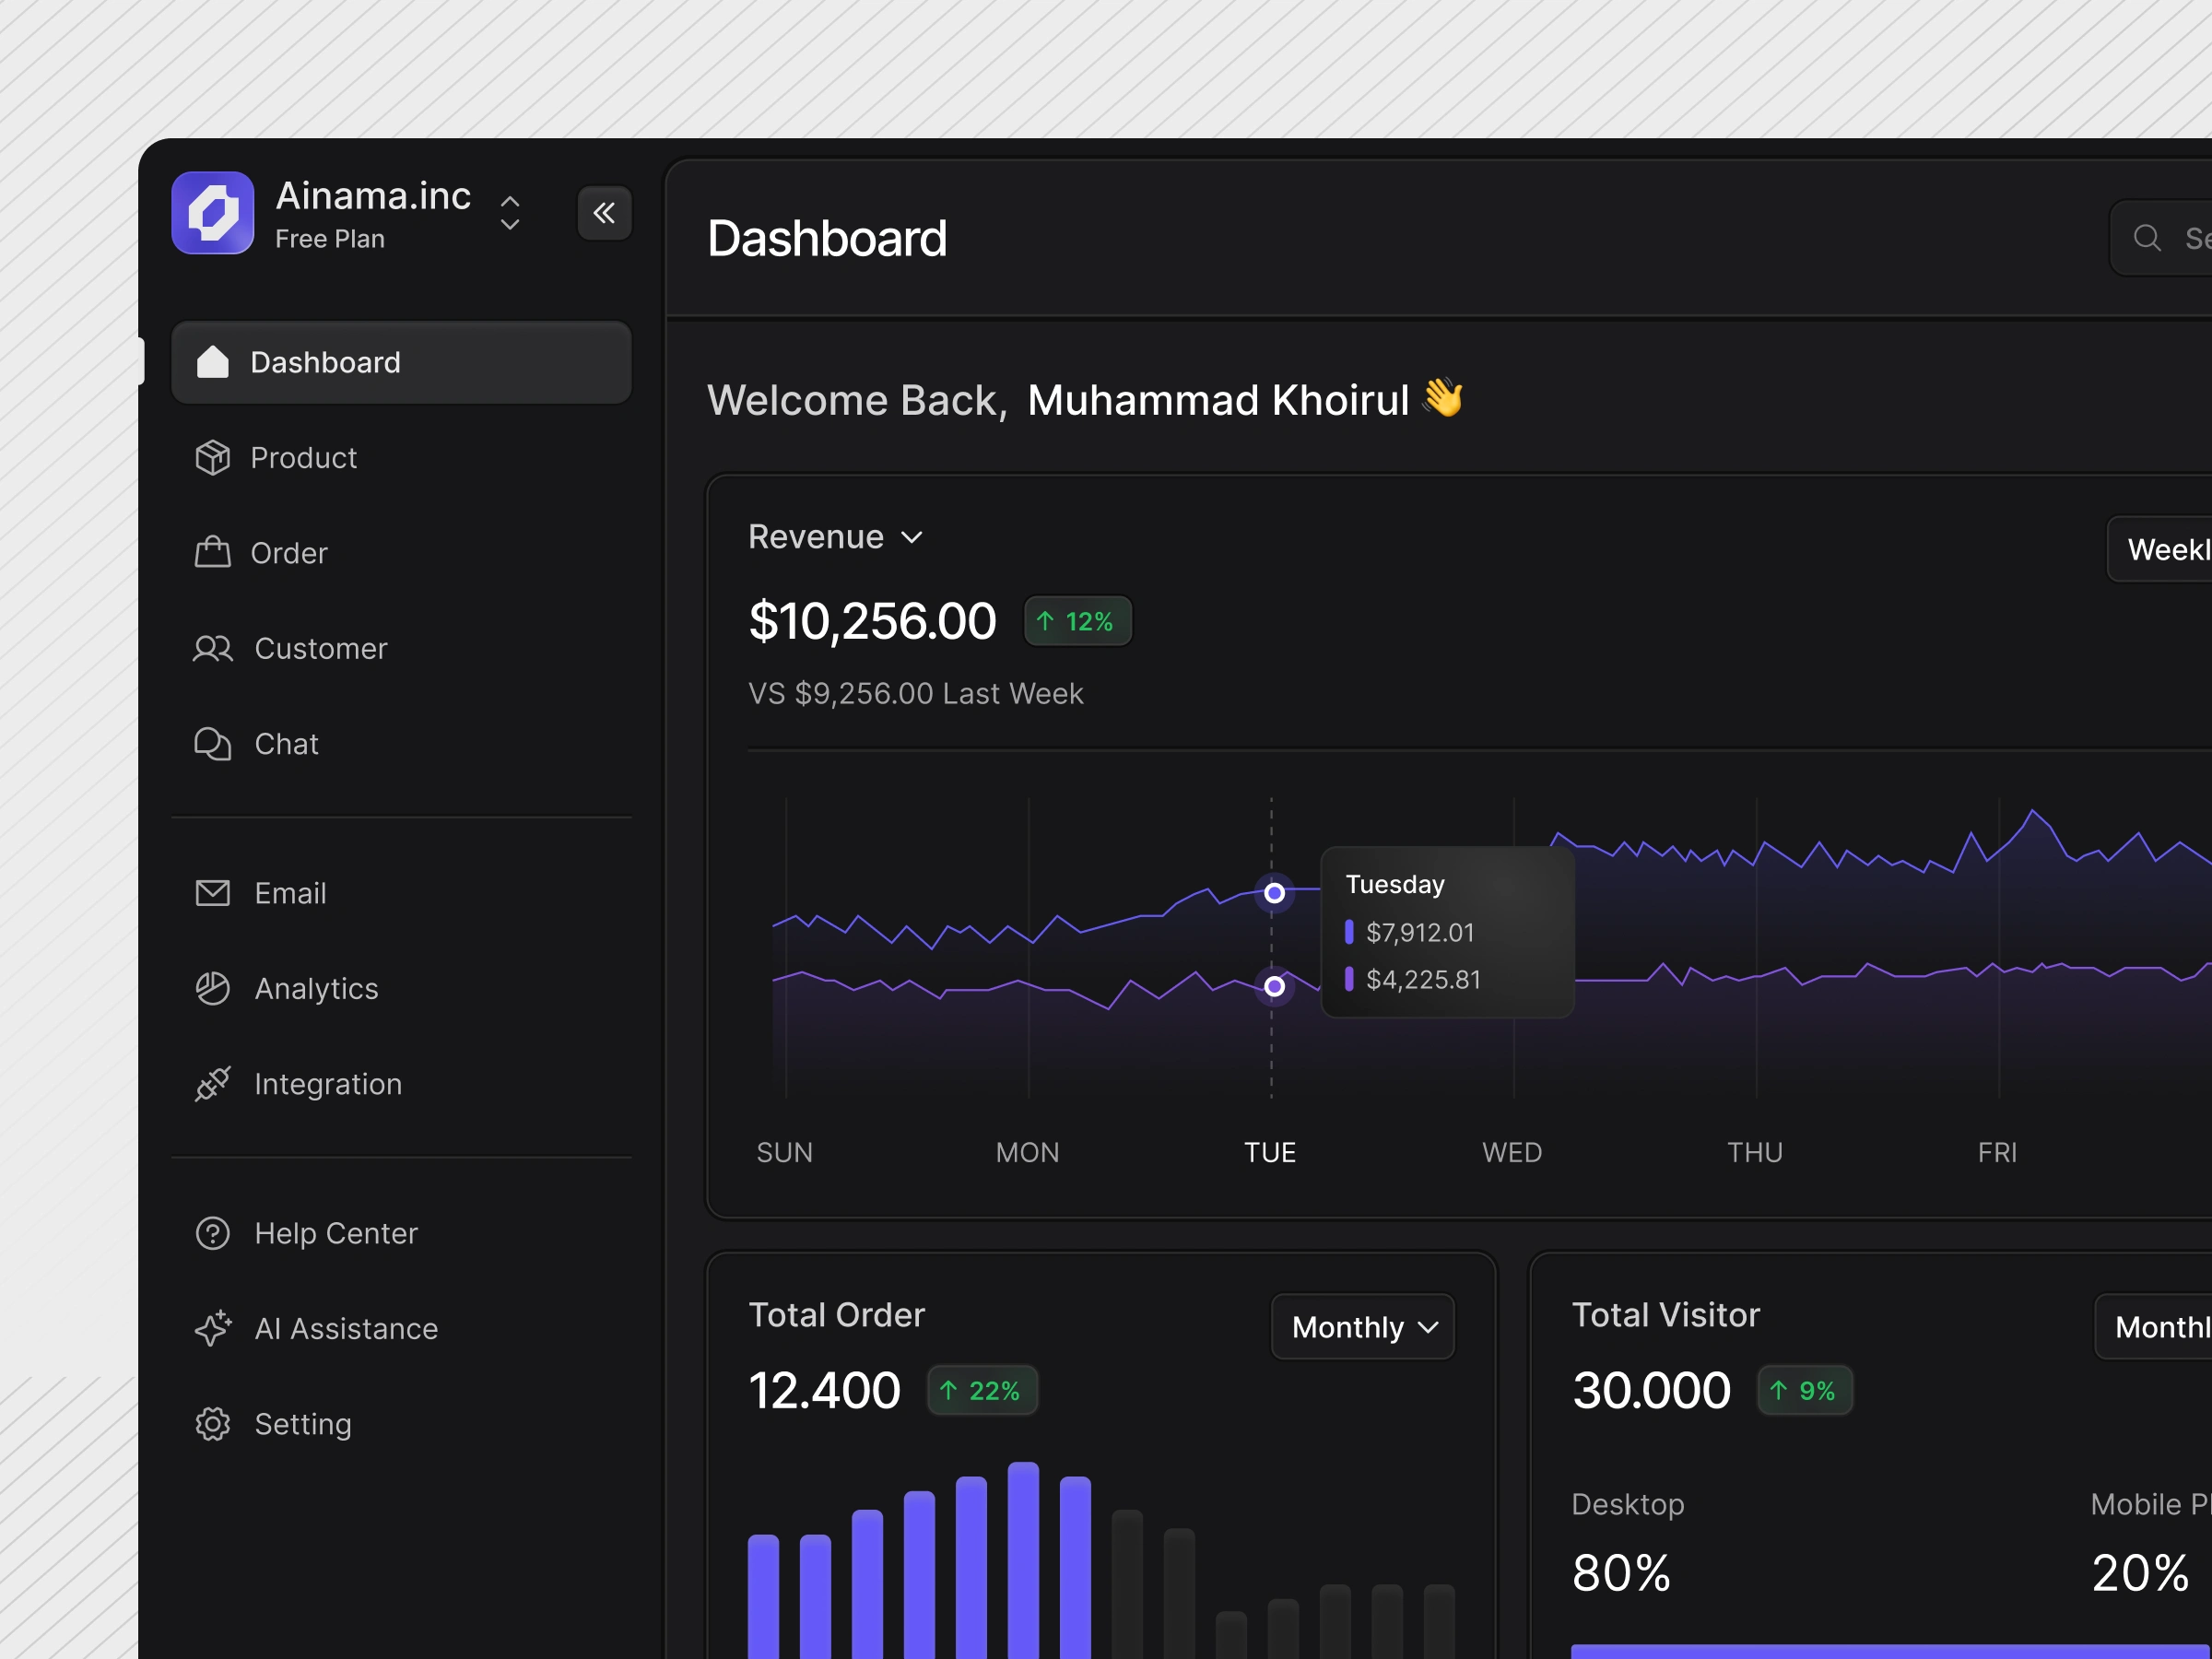2212x1659 pixels.
Task: Click the Chat bubble icon
Action: pyautogui.click(x=212, y=744)
